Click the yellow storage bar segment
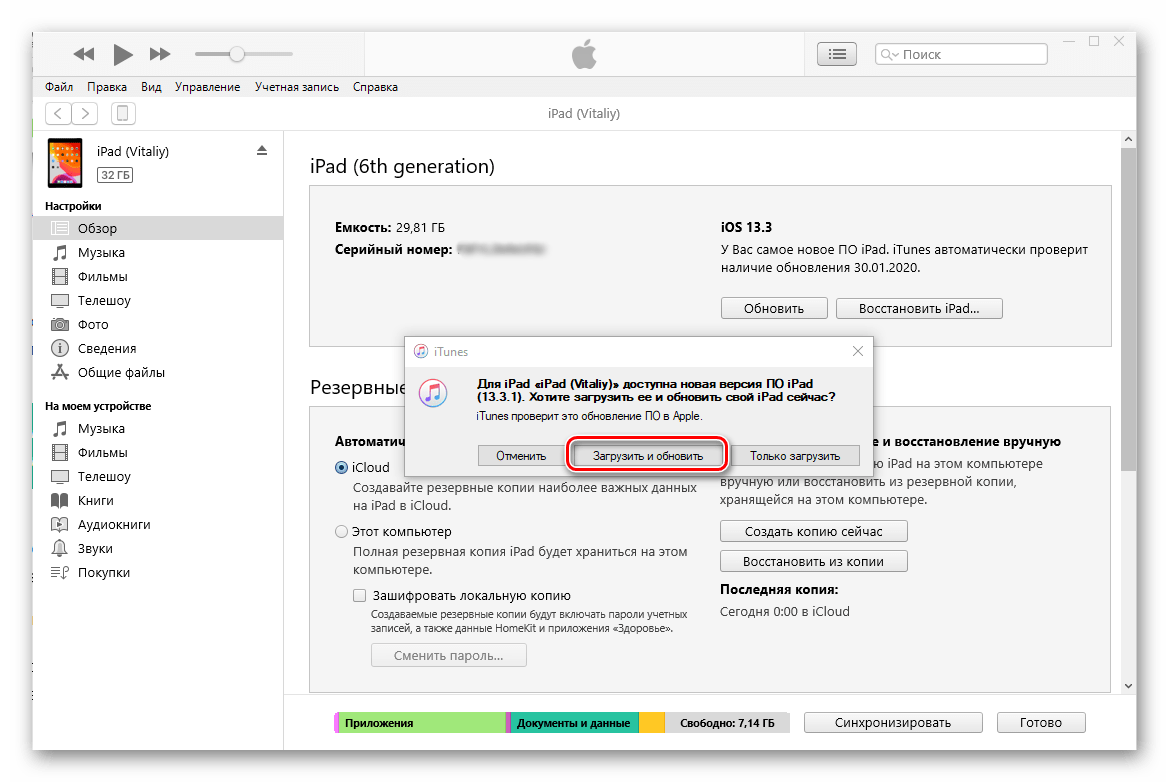This screenshot has height=782, width=1169. point(652,722)
